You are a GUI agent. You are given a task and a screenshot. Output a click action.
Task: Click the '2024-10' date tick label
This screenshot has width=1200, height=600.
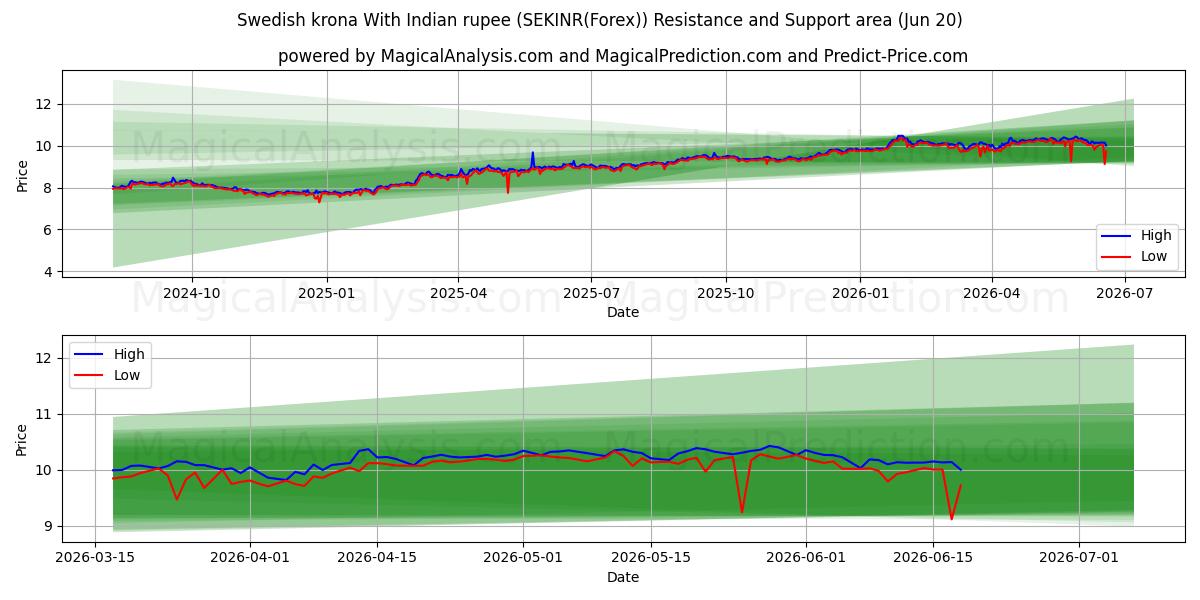191,294
